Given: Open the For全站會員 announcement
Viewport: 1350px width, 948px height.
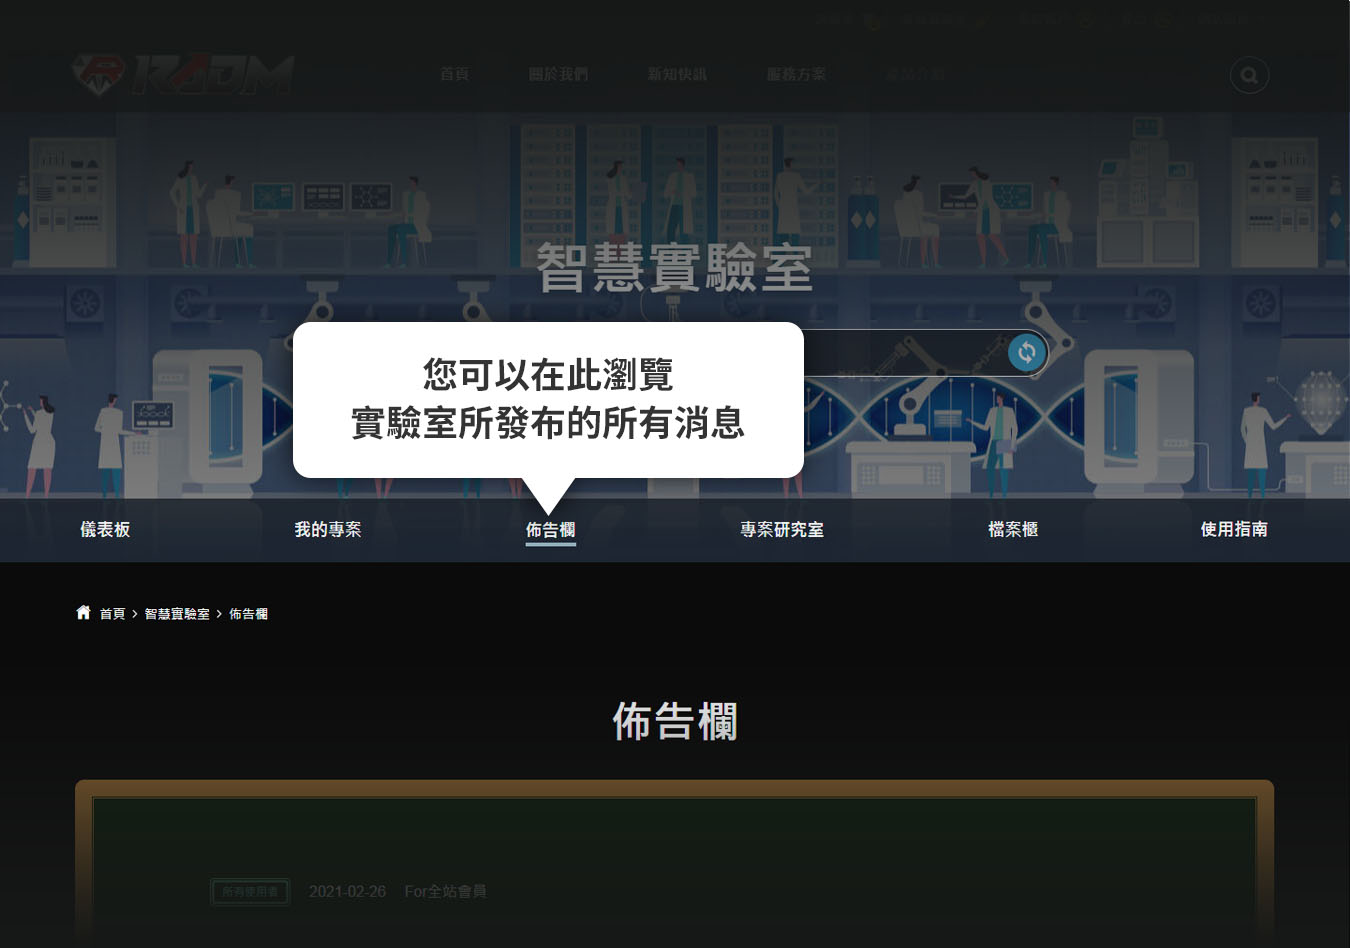Looking at the screenshot, I should point(445,891).
